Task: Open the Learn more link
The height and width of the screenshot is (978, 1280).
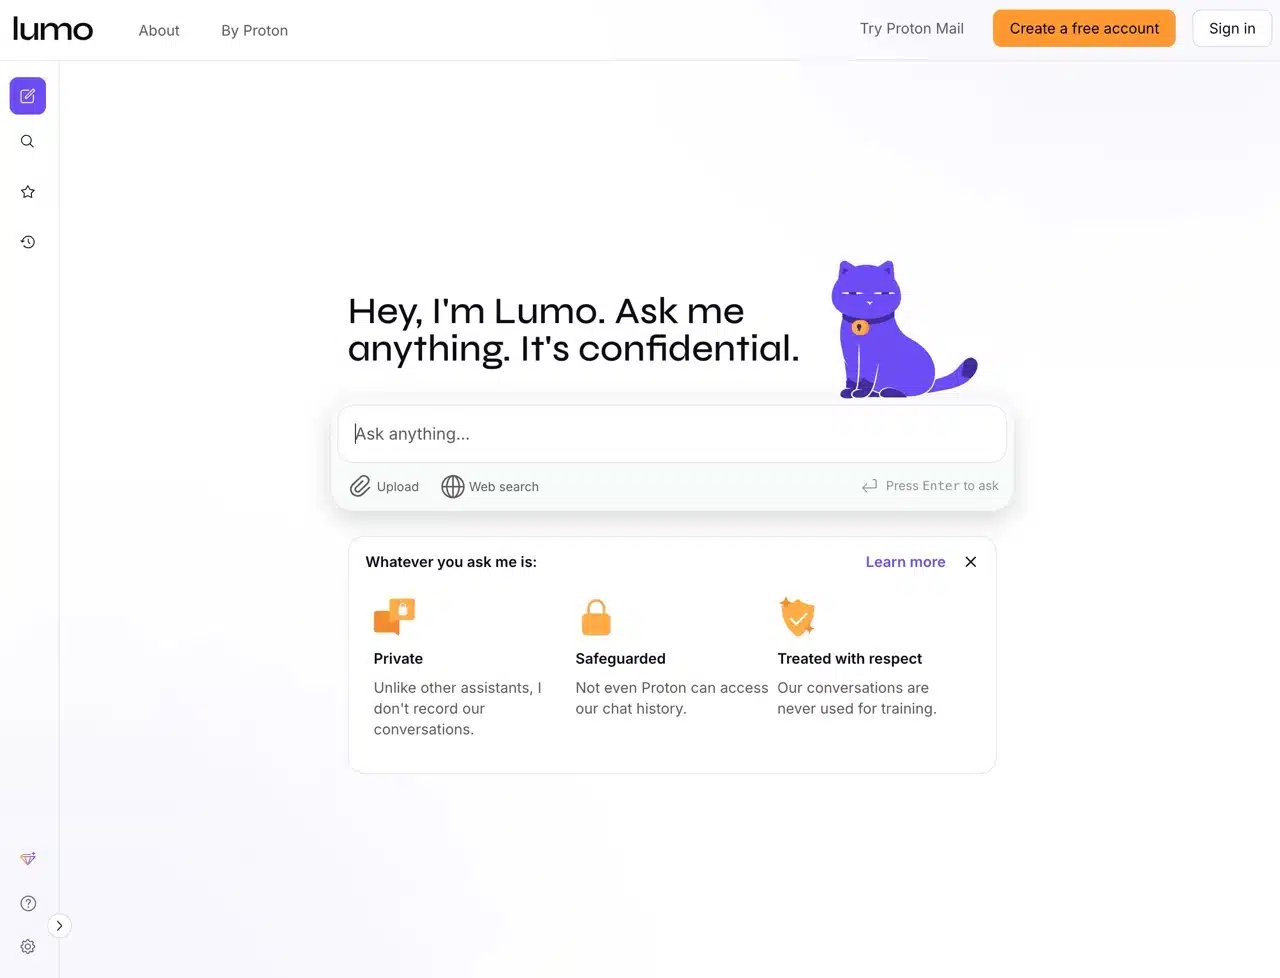Action: [905, 562]
